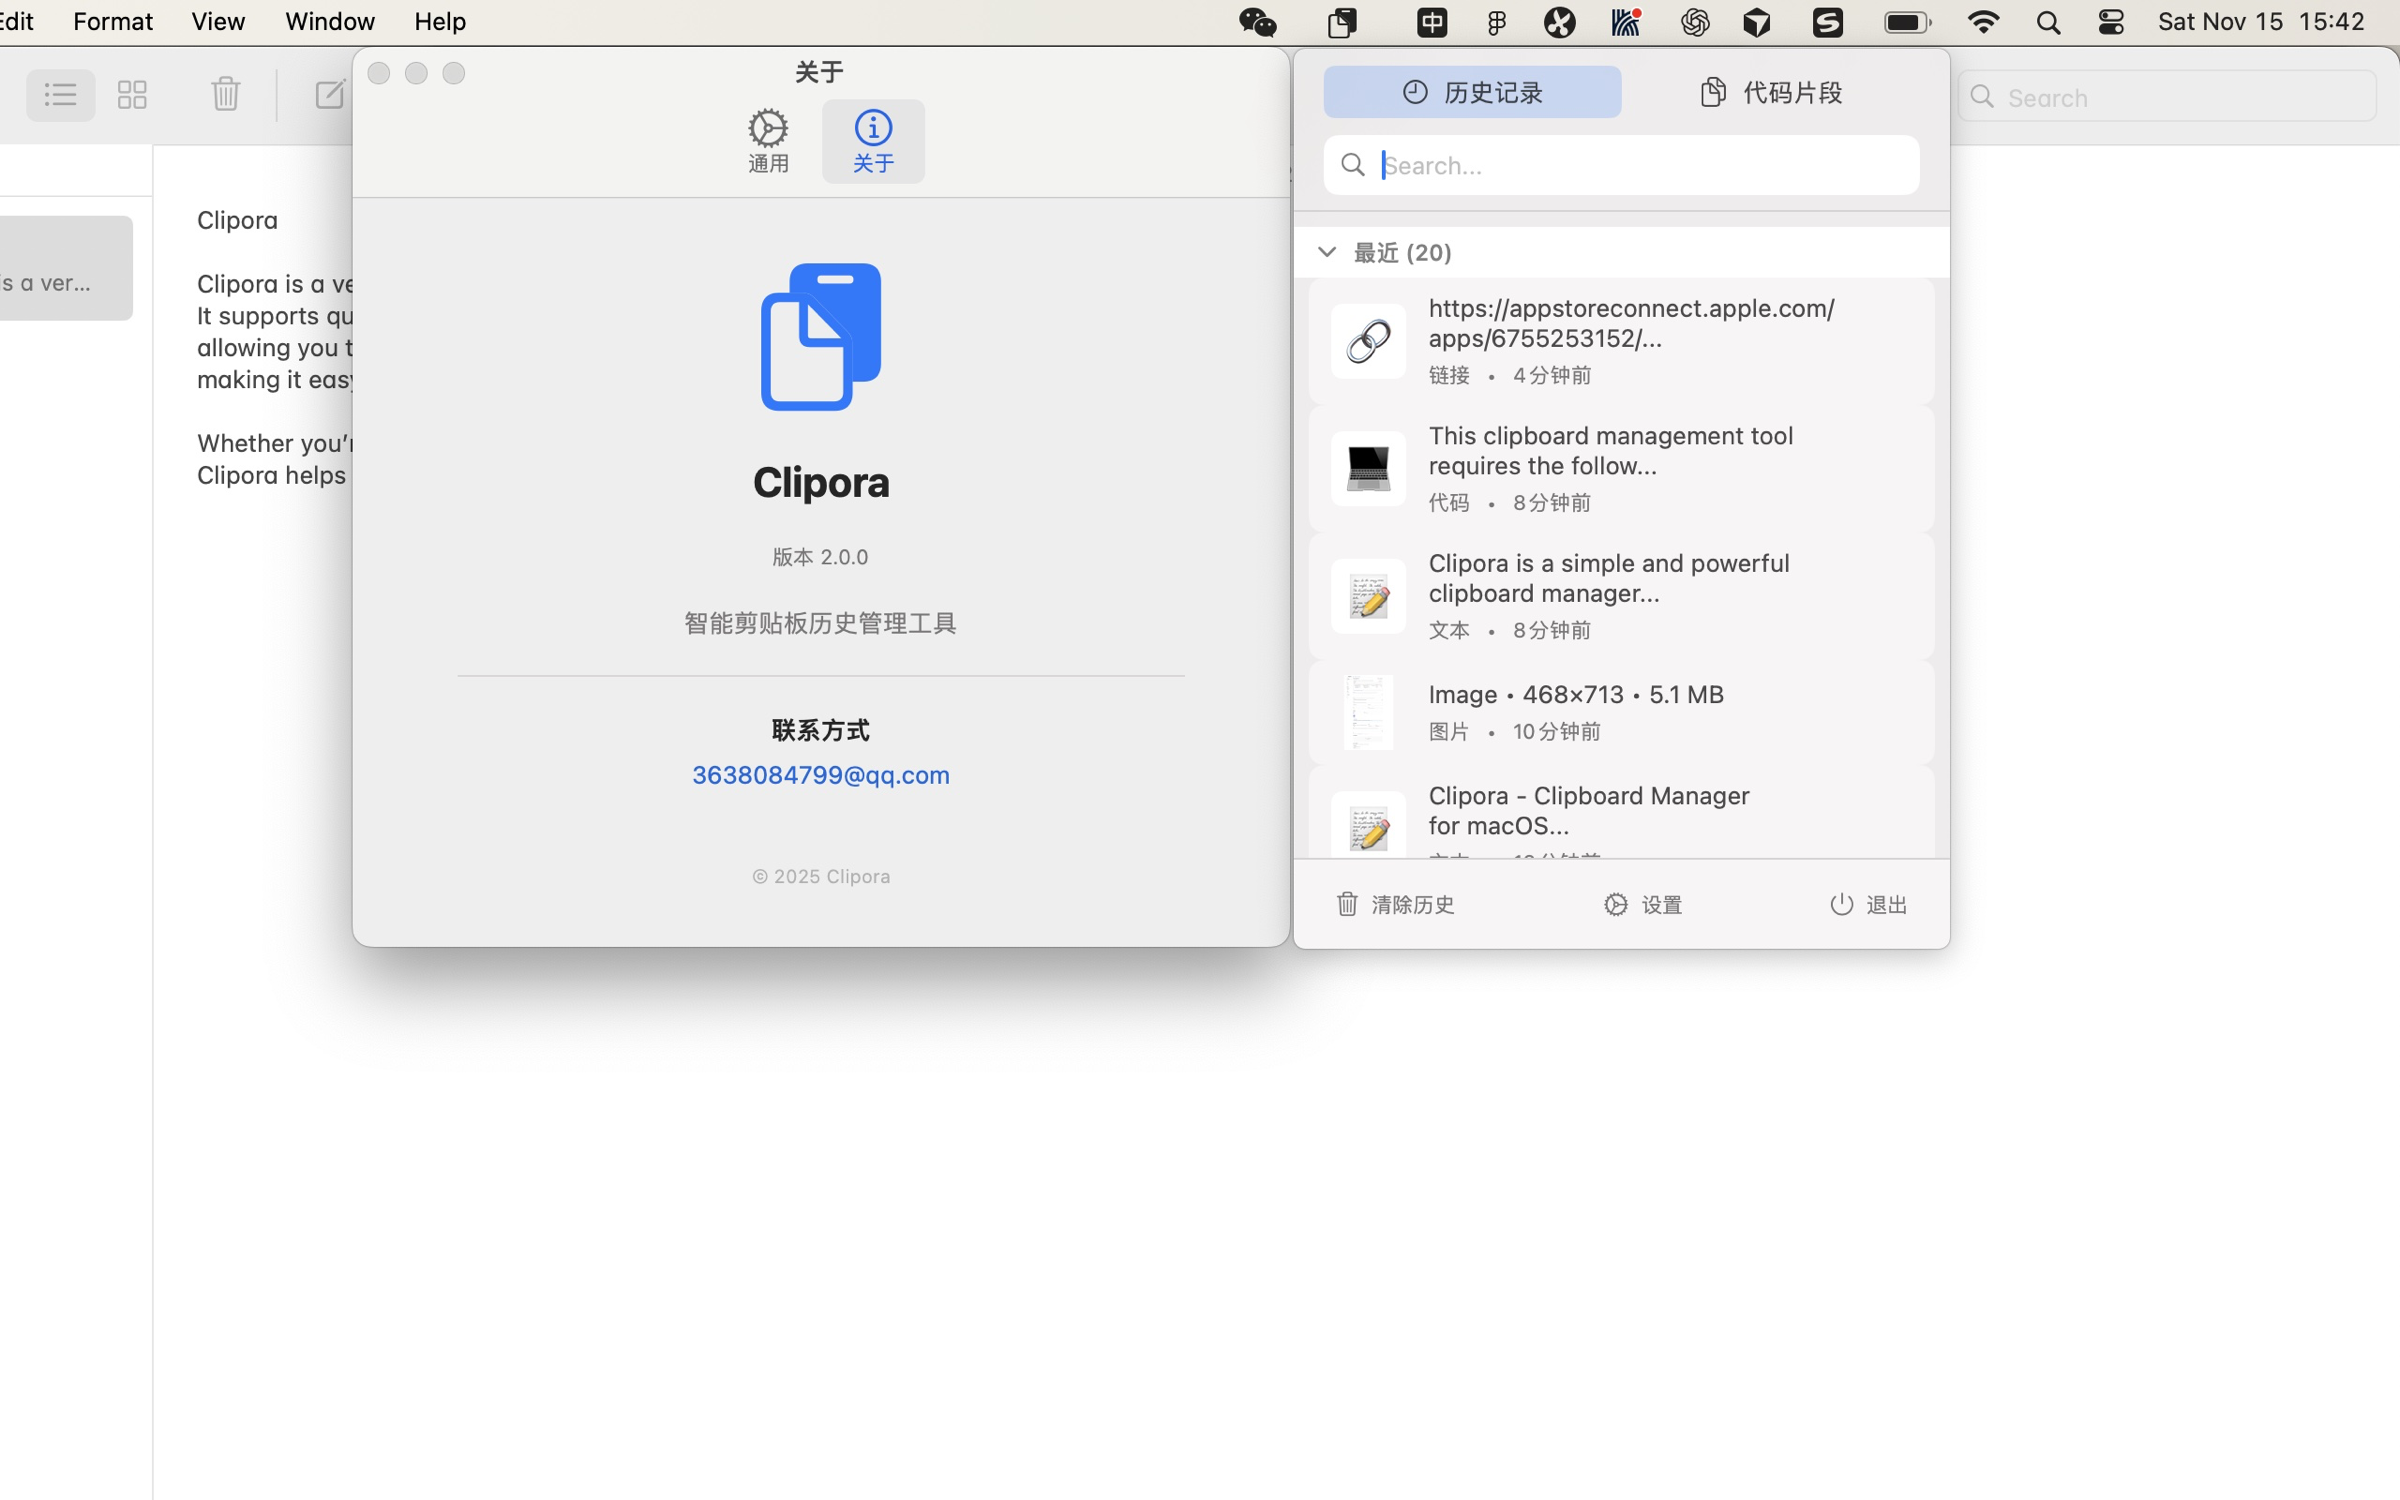Viewport: 2400px width, 1500px height.
Task: Open the Format menu
Action: 112,21
